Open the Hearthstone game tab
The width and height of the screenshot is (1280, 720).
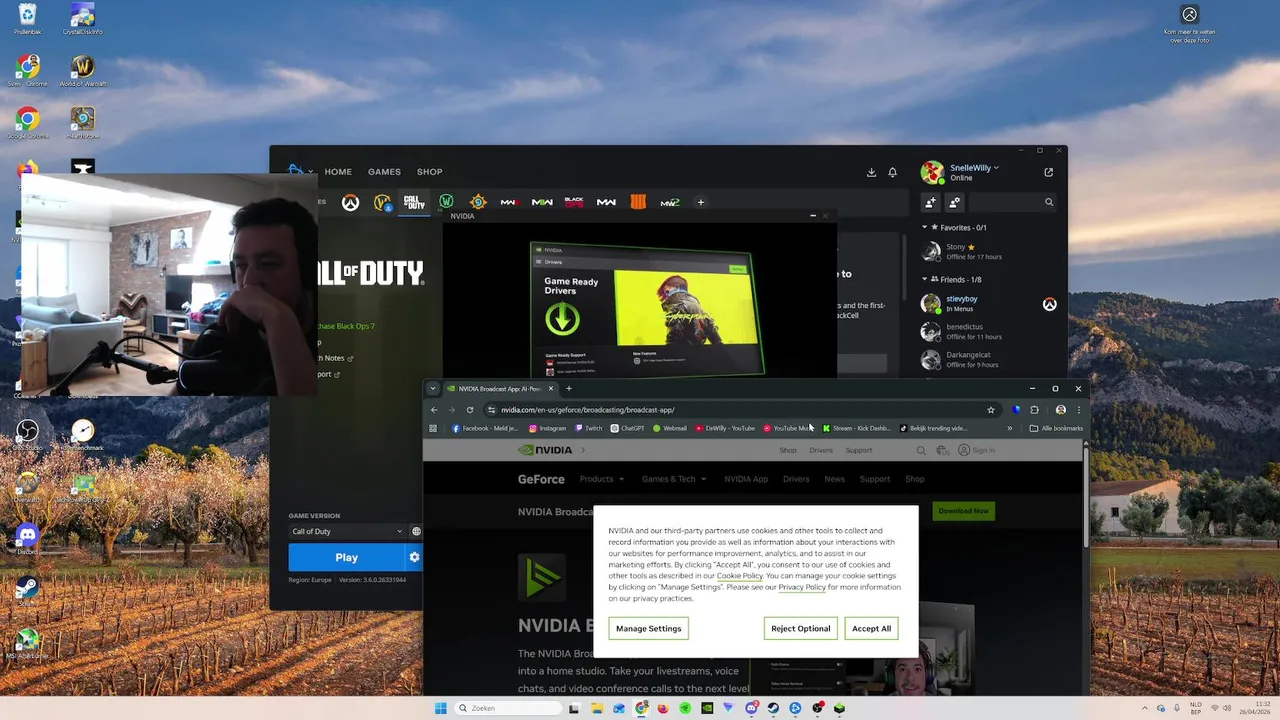click(x=478, y=202)
